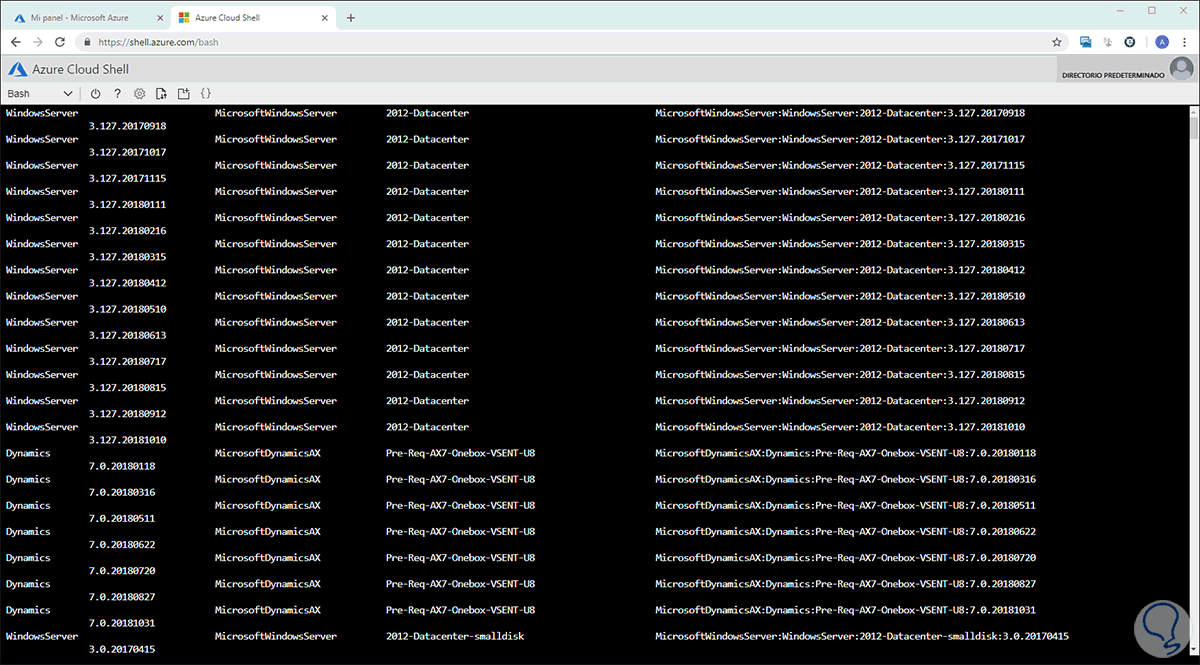1200x665 pixels.
Task: Click URN ending 2012-Datacenter:3.127.20180510
Action: pos(839,296)
